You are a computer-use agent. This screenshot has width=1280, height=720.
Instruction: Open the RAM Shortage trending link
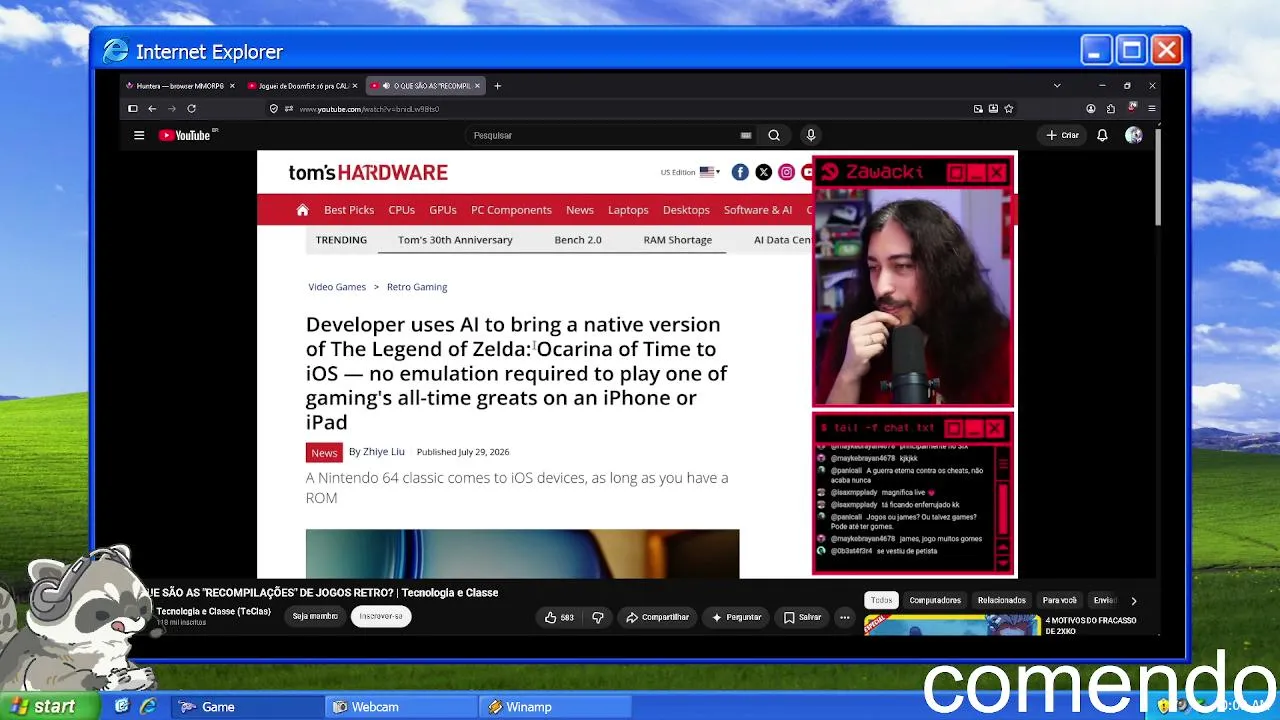(x=678, y=240)
